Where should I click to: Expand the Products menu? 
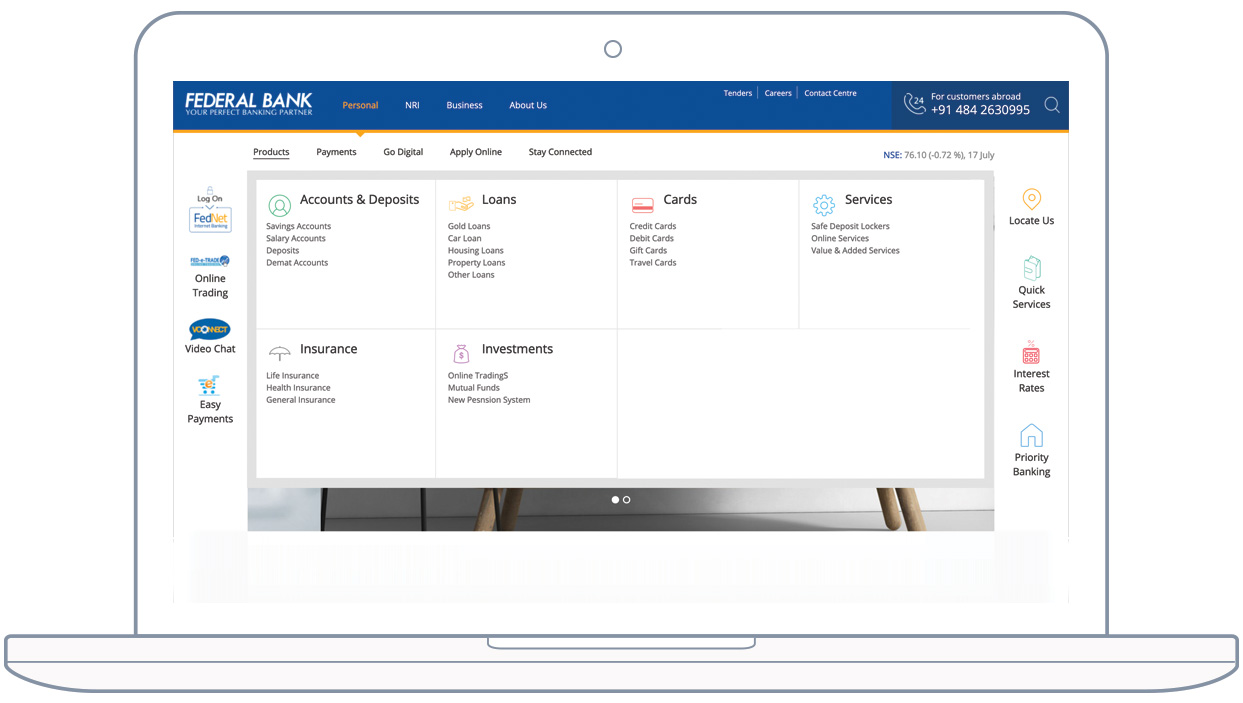[271, 152]
